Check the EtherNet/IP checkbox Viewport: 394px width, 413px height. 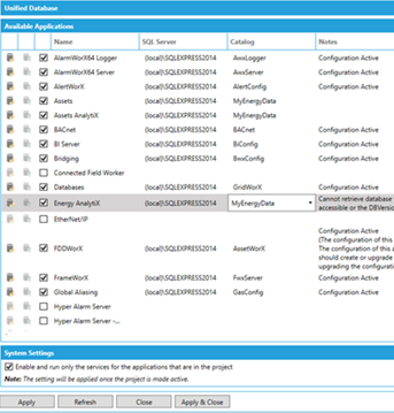coord(43,219)
